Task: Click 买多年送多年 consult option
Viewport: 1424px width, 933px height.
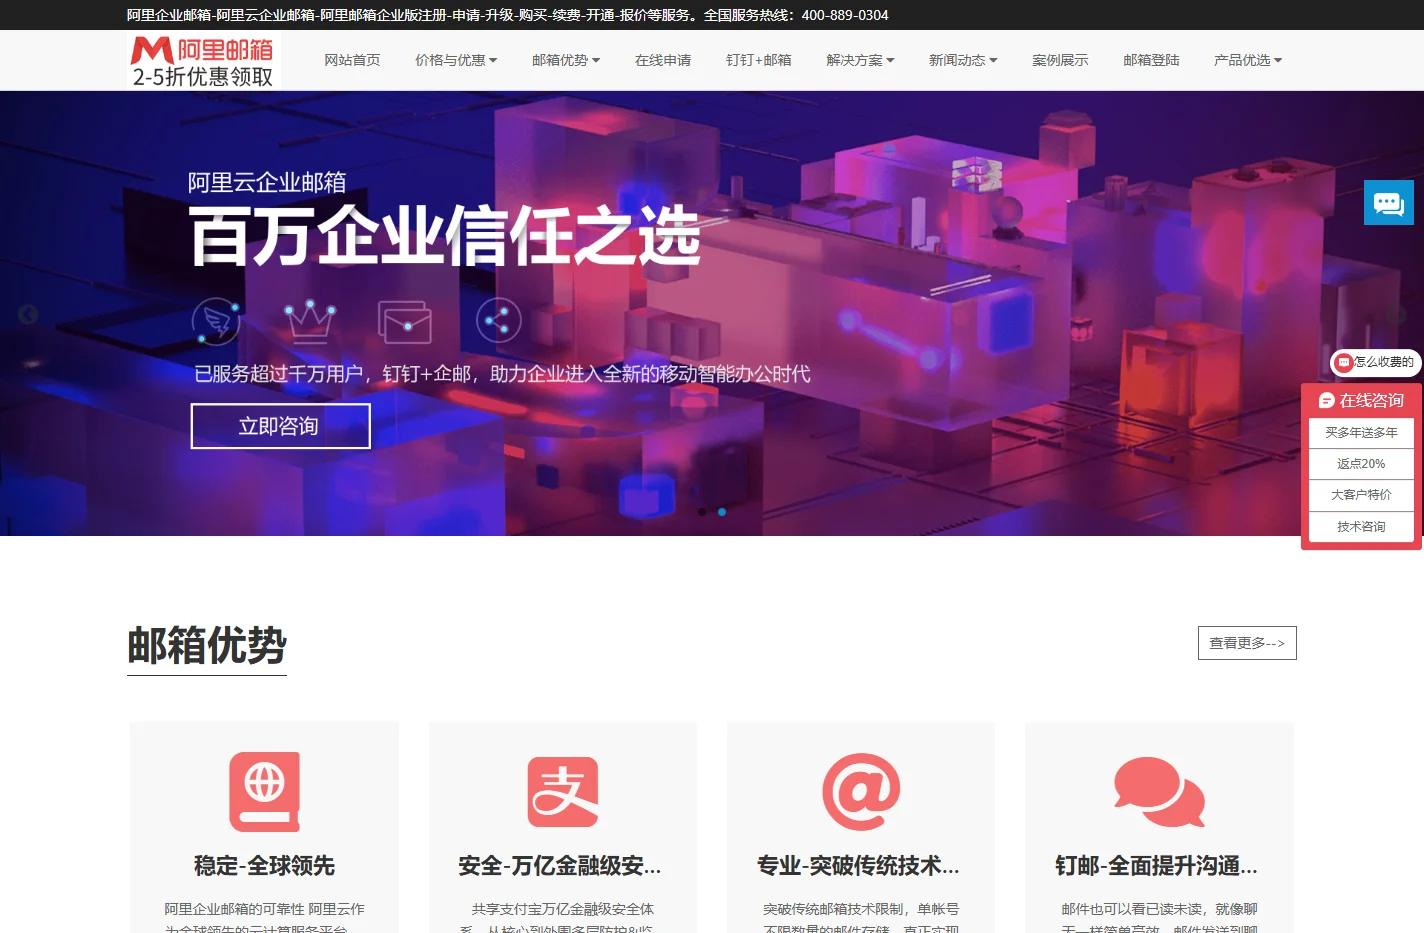Action: [1361, 433]
